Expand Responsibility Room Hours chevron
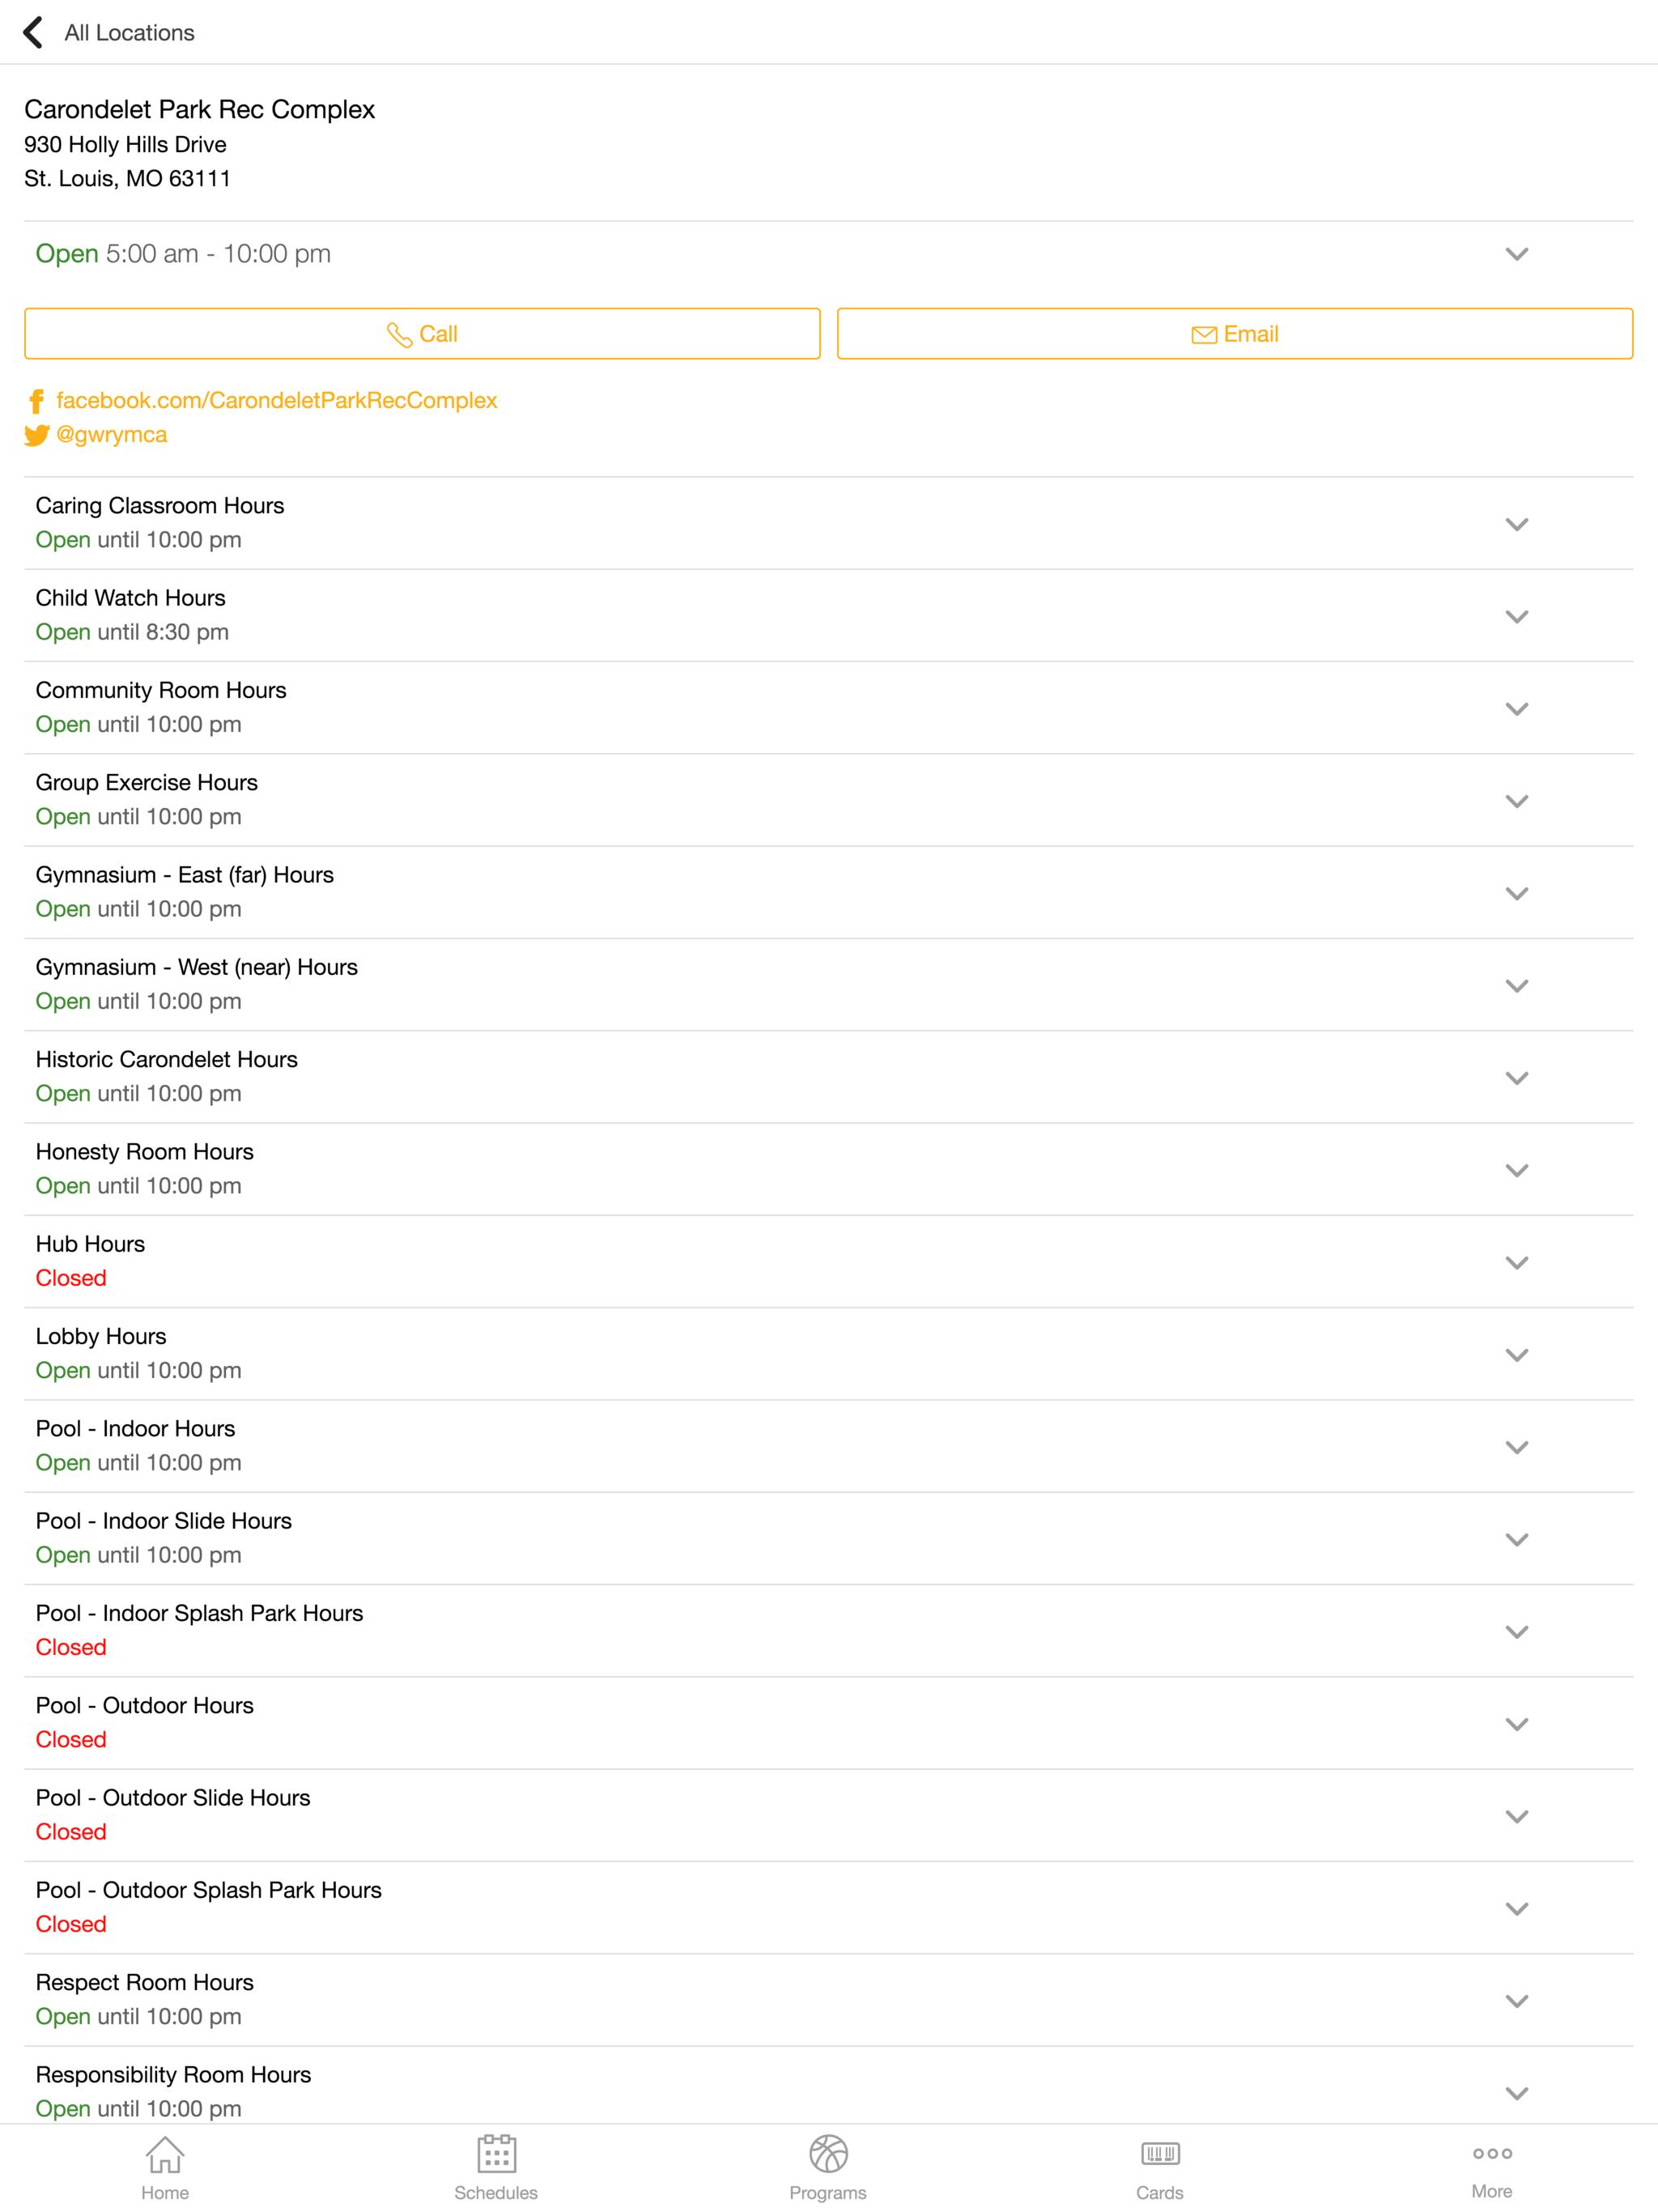This screenshot has height=2212, width=1658. [x=1517, y=2094]
